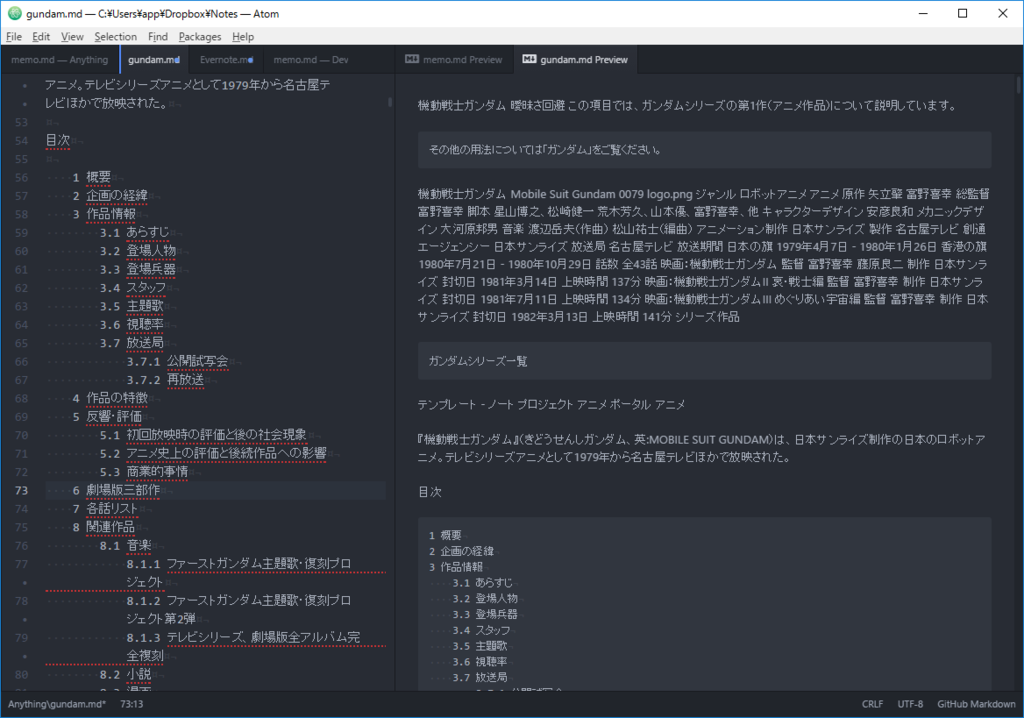Screen dimensions: 1024x718
Task: Click the Atom logo in the title bar
Action: tap(14, 13)
